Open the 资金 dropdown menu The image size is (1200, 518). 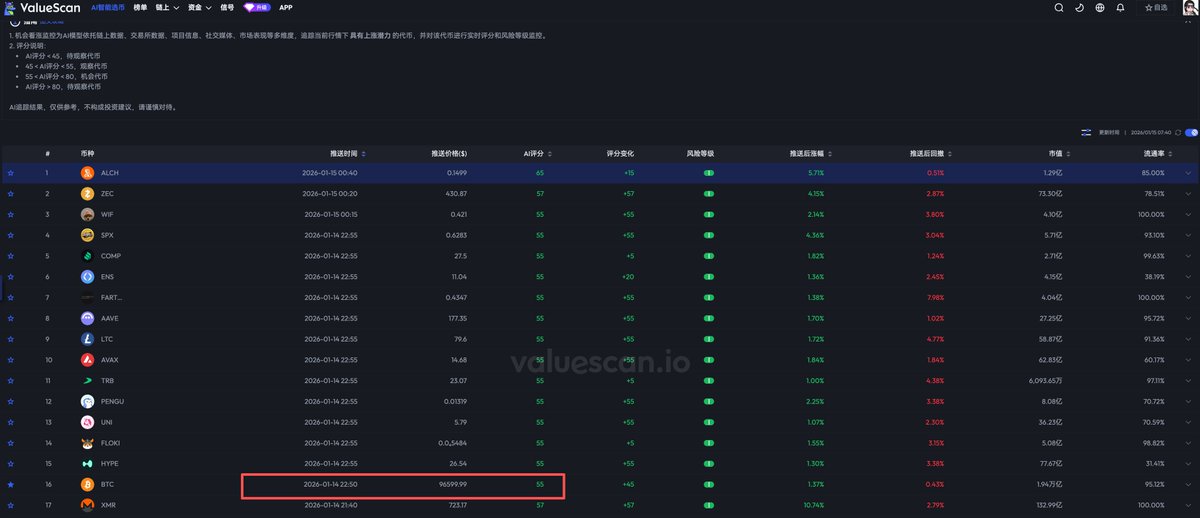[x=200, y=7]
